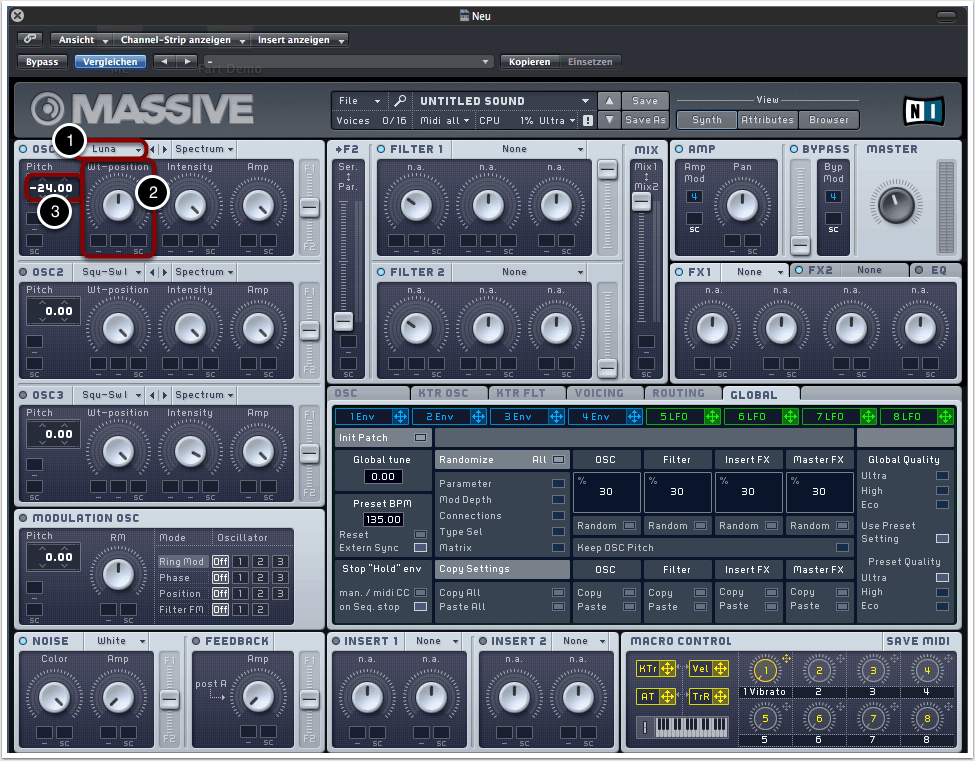
Task: Click the Native Instruments NI logo
Action: 923,110
